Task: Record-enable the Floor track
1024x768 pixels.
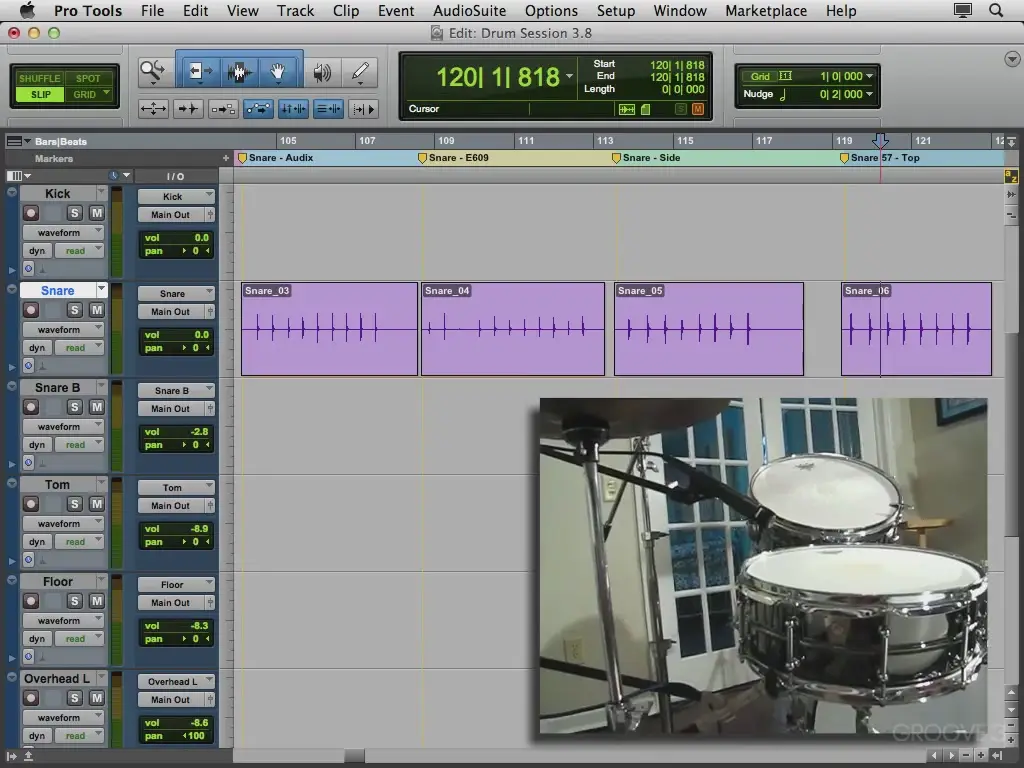Action: point(31,601)
